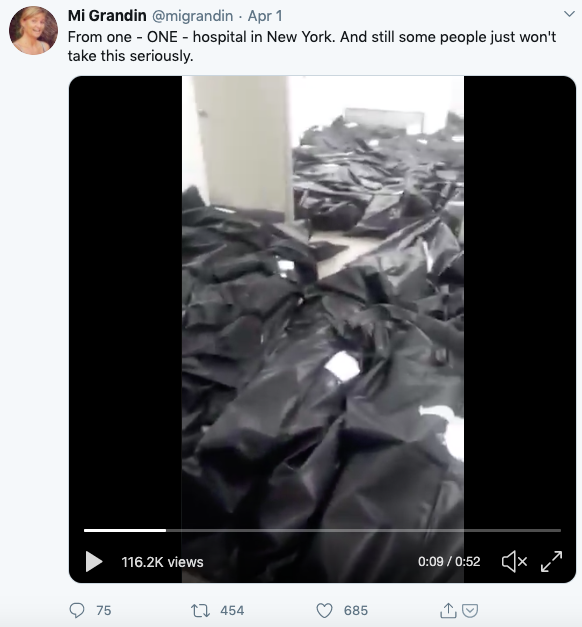Open tweet options chevron menu
Screen dimensions: 582x627
click(x=569, y=14)
